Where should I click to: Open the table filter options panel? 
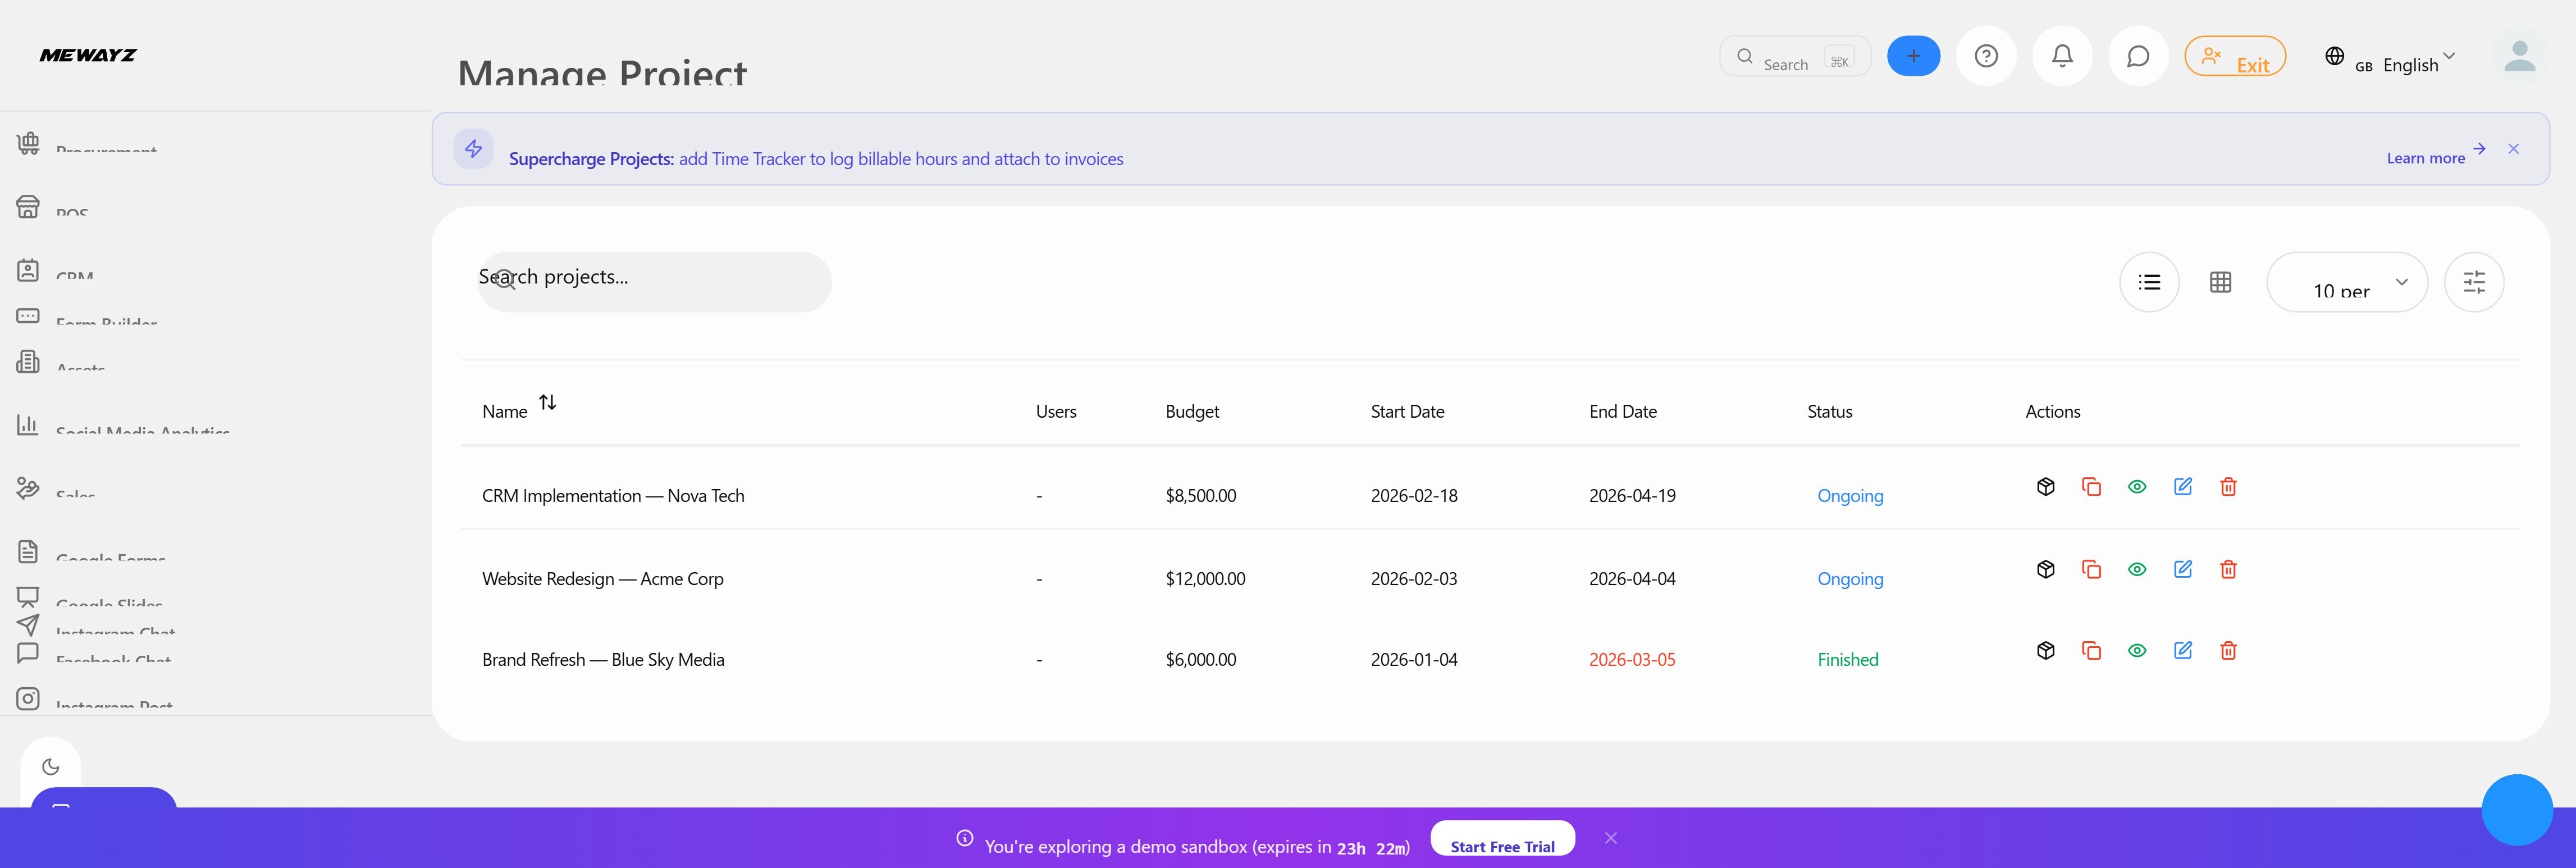(2475, 281)
